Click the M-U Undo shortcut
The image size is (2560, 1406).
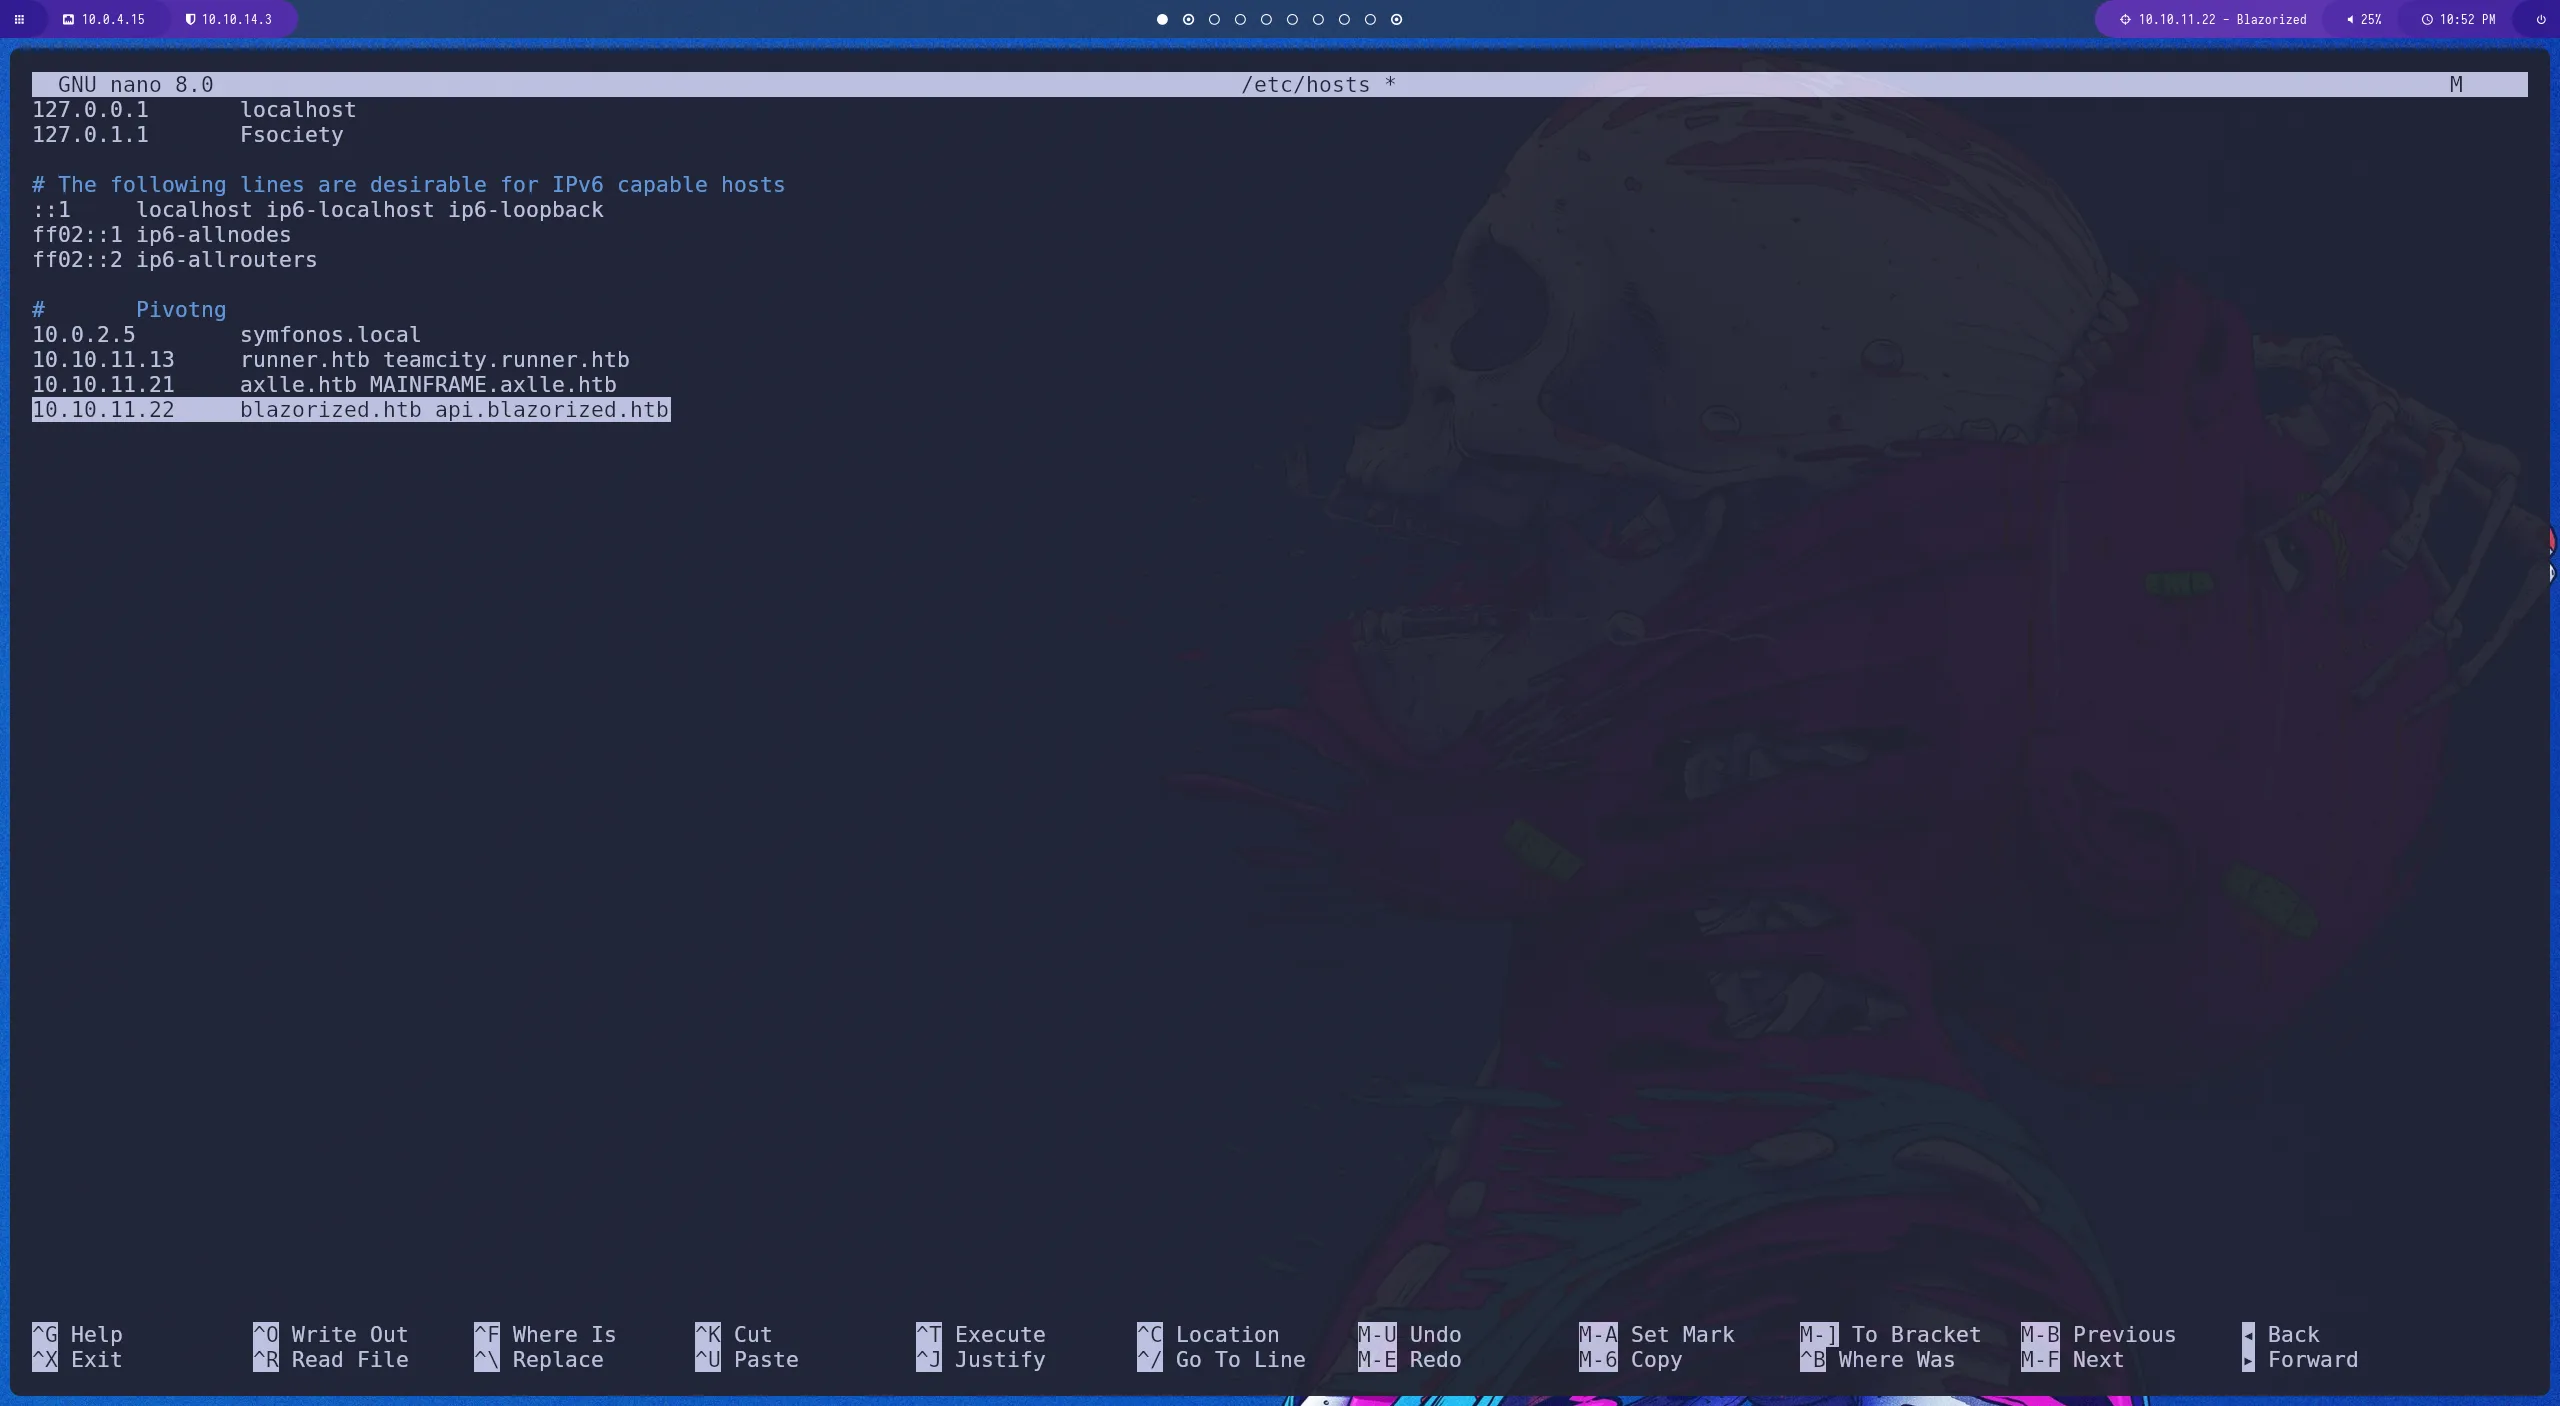(x=1409, y=1334)
